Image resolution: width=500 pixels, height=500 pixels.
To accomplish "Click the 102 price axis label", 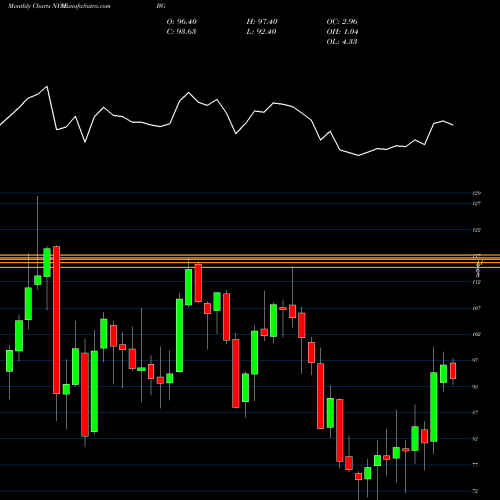I will 477,334.
